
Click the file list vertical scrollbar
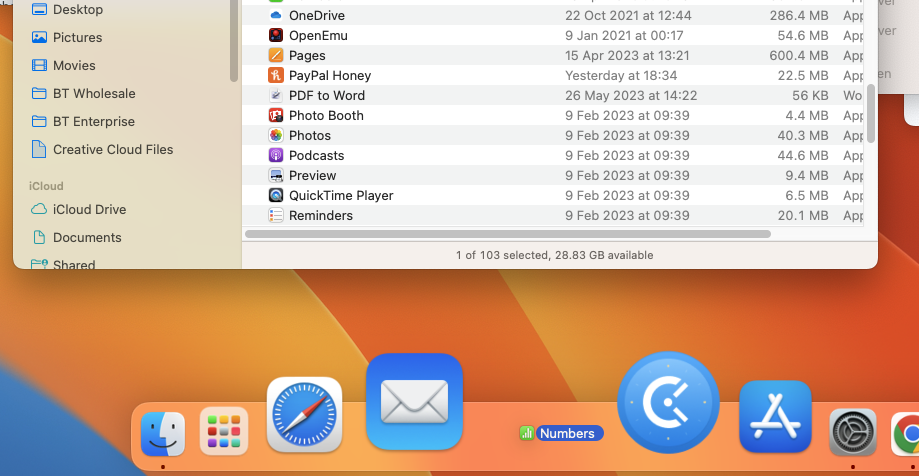click(x=871, y=113)
